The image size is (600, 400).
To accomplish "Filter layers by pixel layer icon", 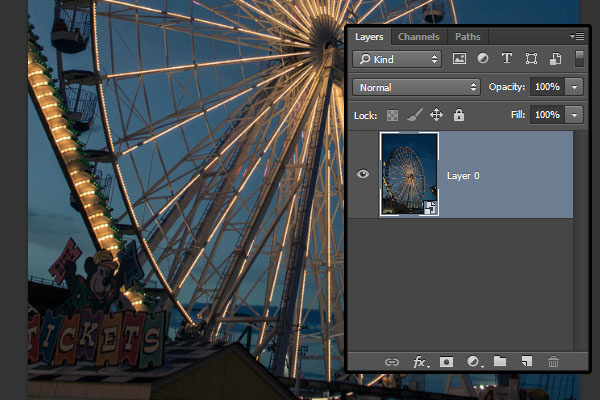I will pos(459,59).
